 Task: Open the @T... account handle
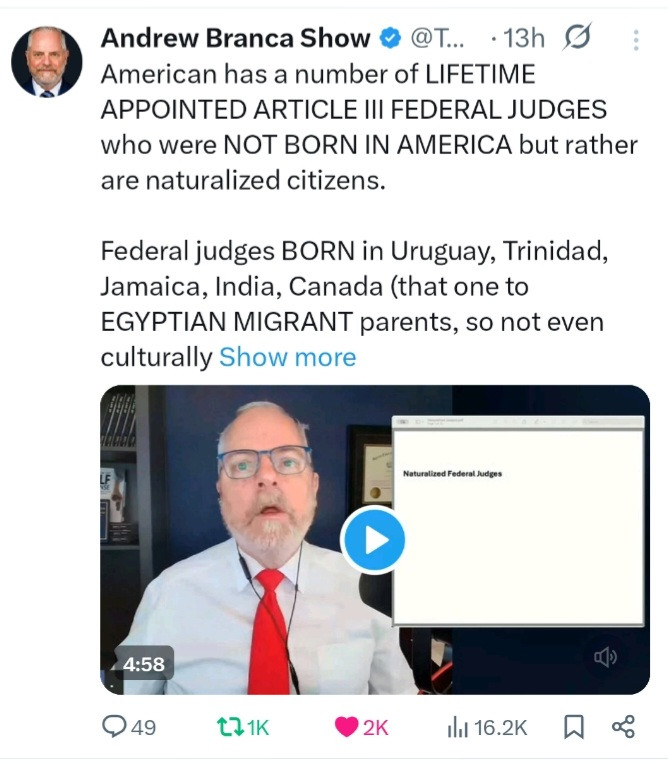click(x=437, y=38)
